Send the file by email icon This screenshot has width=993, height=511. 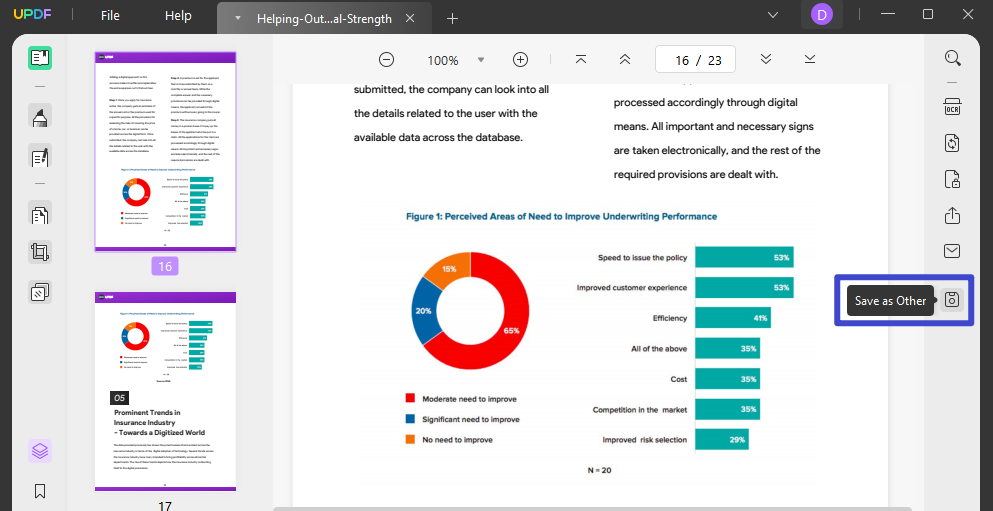tap(952, 251)
